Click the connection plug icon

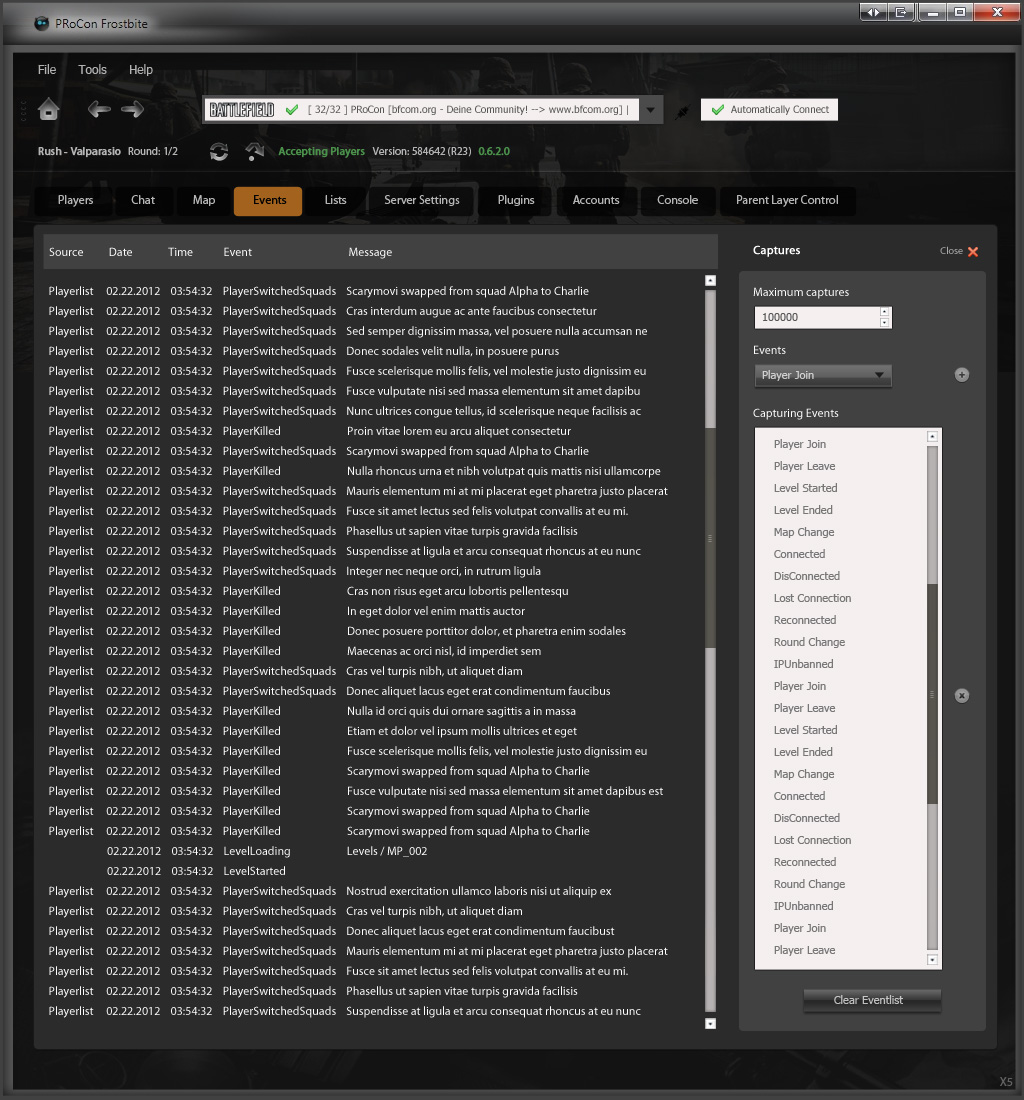[x=682, y=111]
